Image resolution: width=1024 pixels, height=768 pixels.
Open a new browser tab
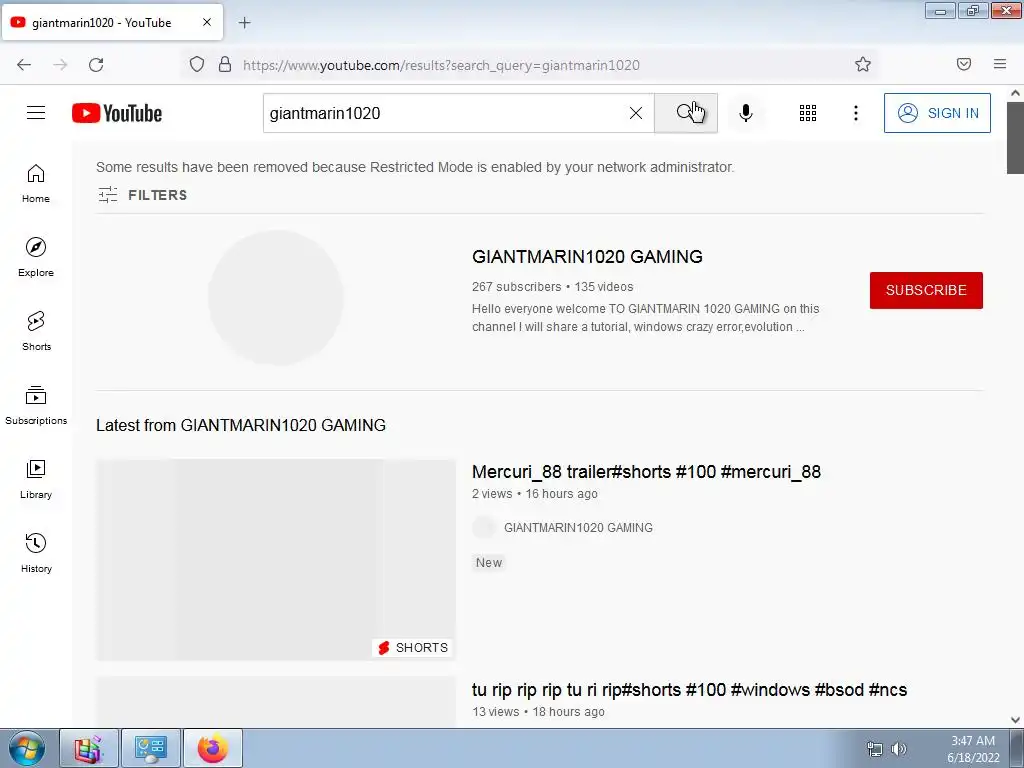coord(244,23)
